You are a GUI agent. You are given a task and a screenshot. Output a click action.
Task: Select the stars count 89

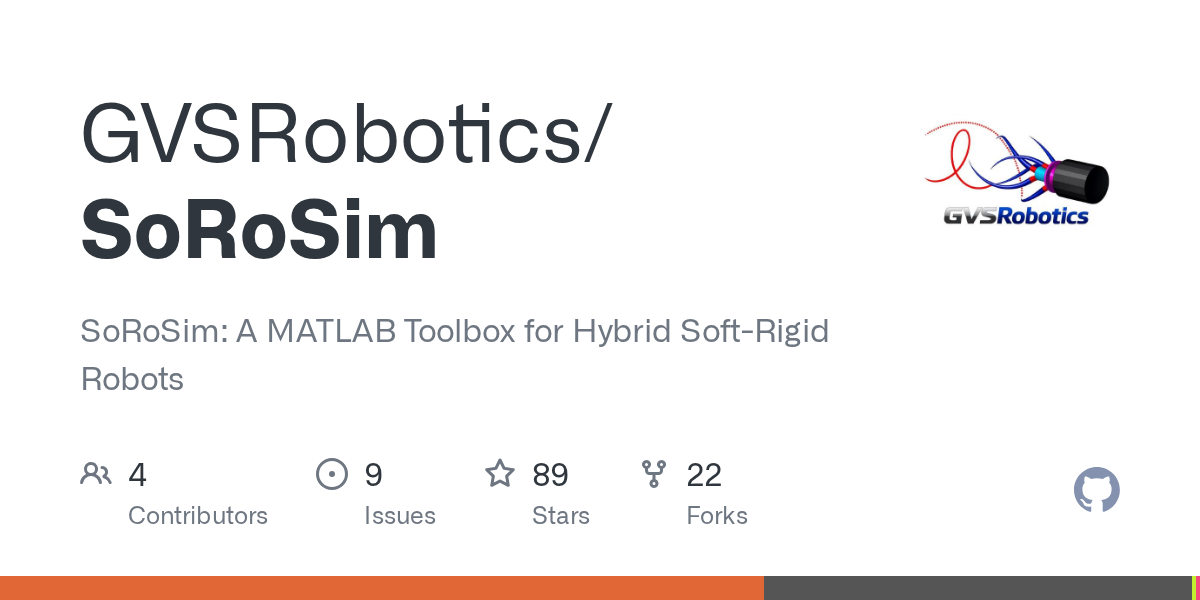550,475
